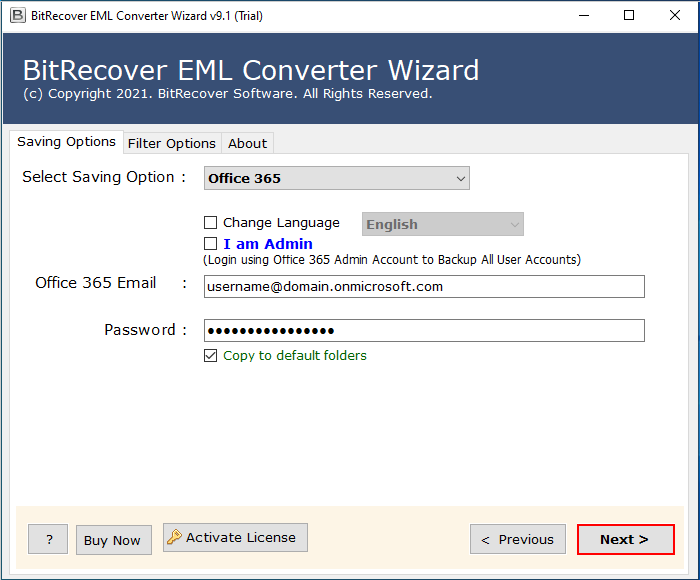Maximize the wizard window
The image size is (700, 580).
coord(628,16)
